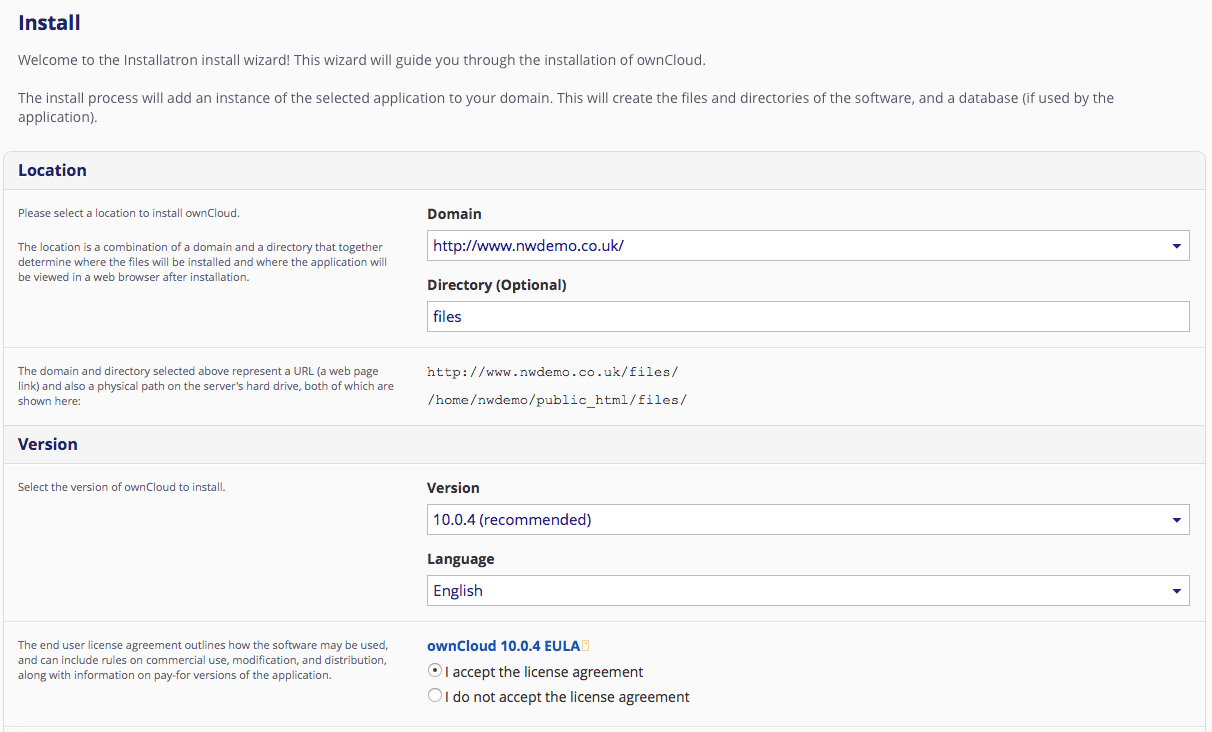1212x732 pixels.
Task: Click the Version section header
Action: point(604,445)
